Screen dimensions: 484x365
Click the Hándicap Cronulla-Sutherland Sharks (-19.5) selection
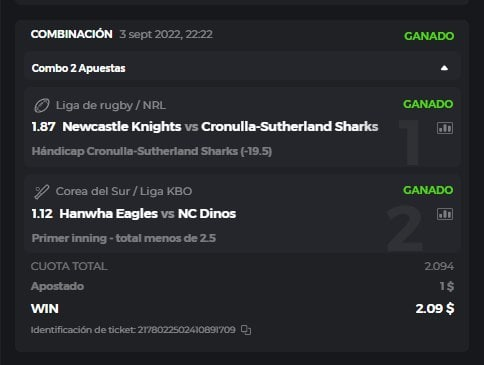tap(152, 151)
